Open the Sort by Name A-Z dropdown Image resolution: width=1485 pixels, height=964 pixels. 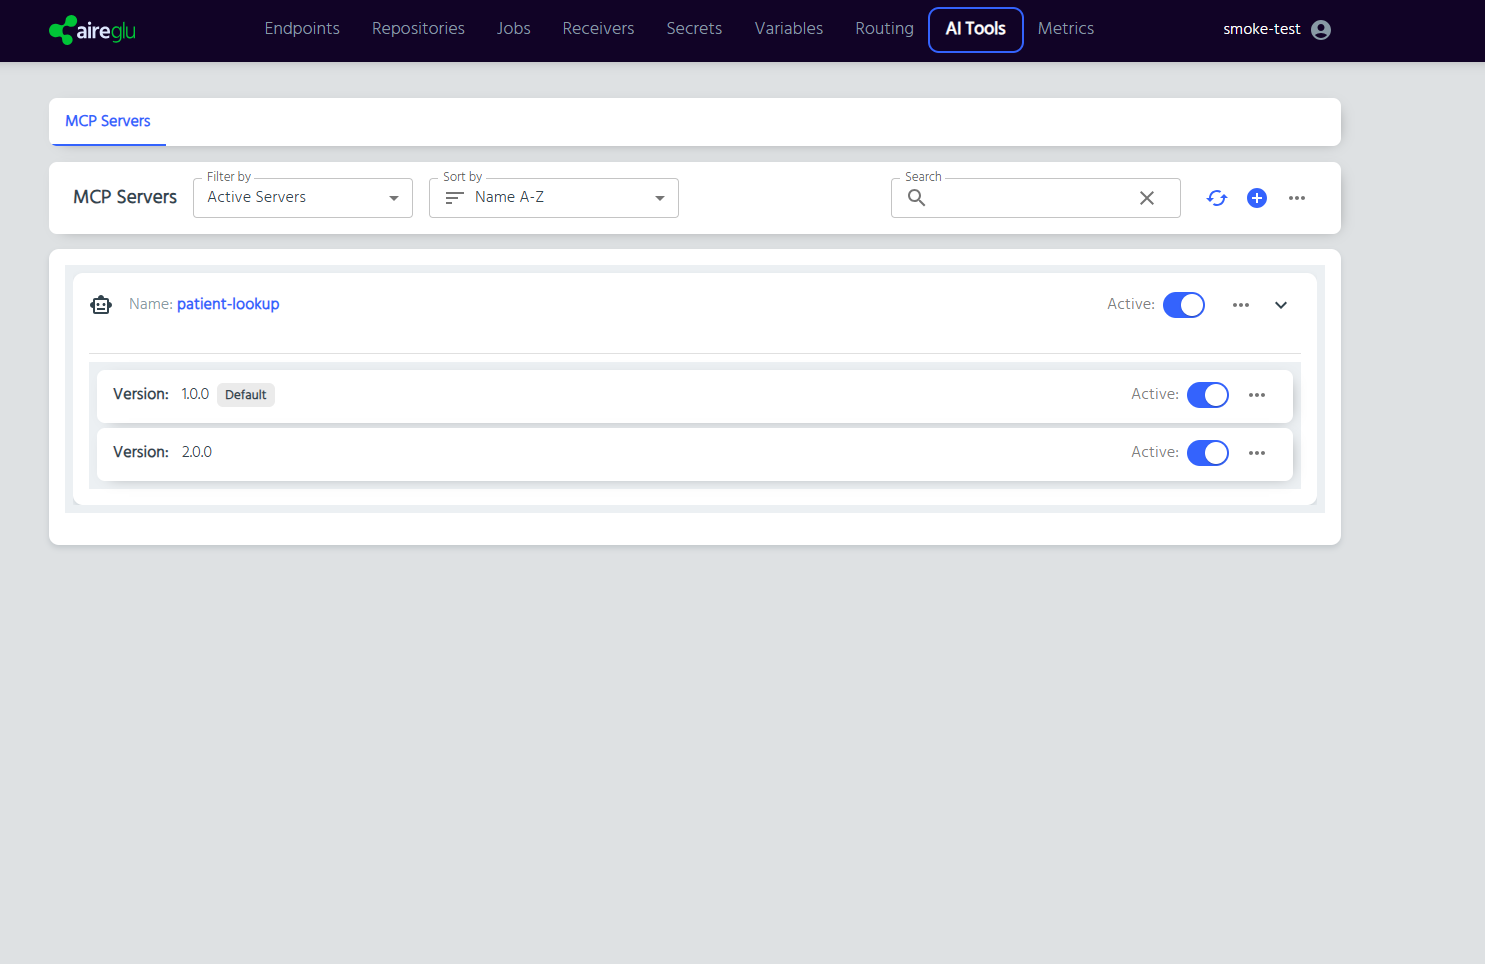tap(553, 198)
